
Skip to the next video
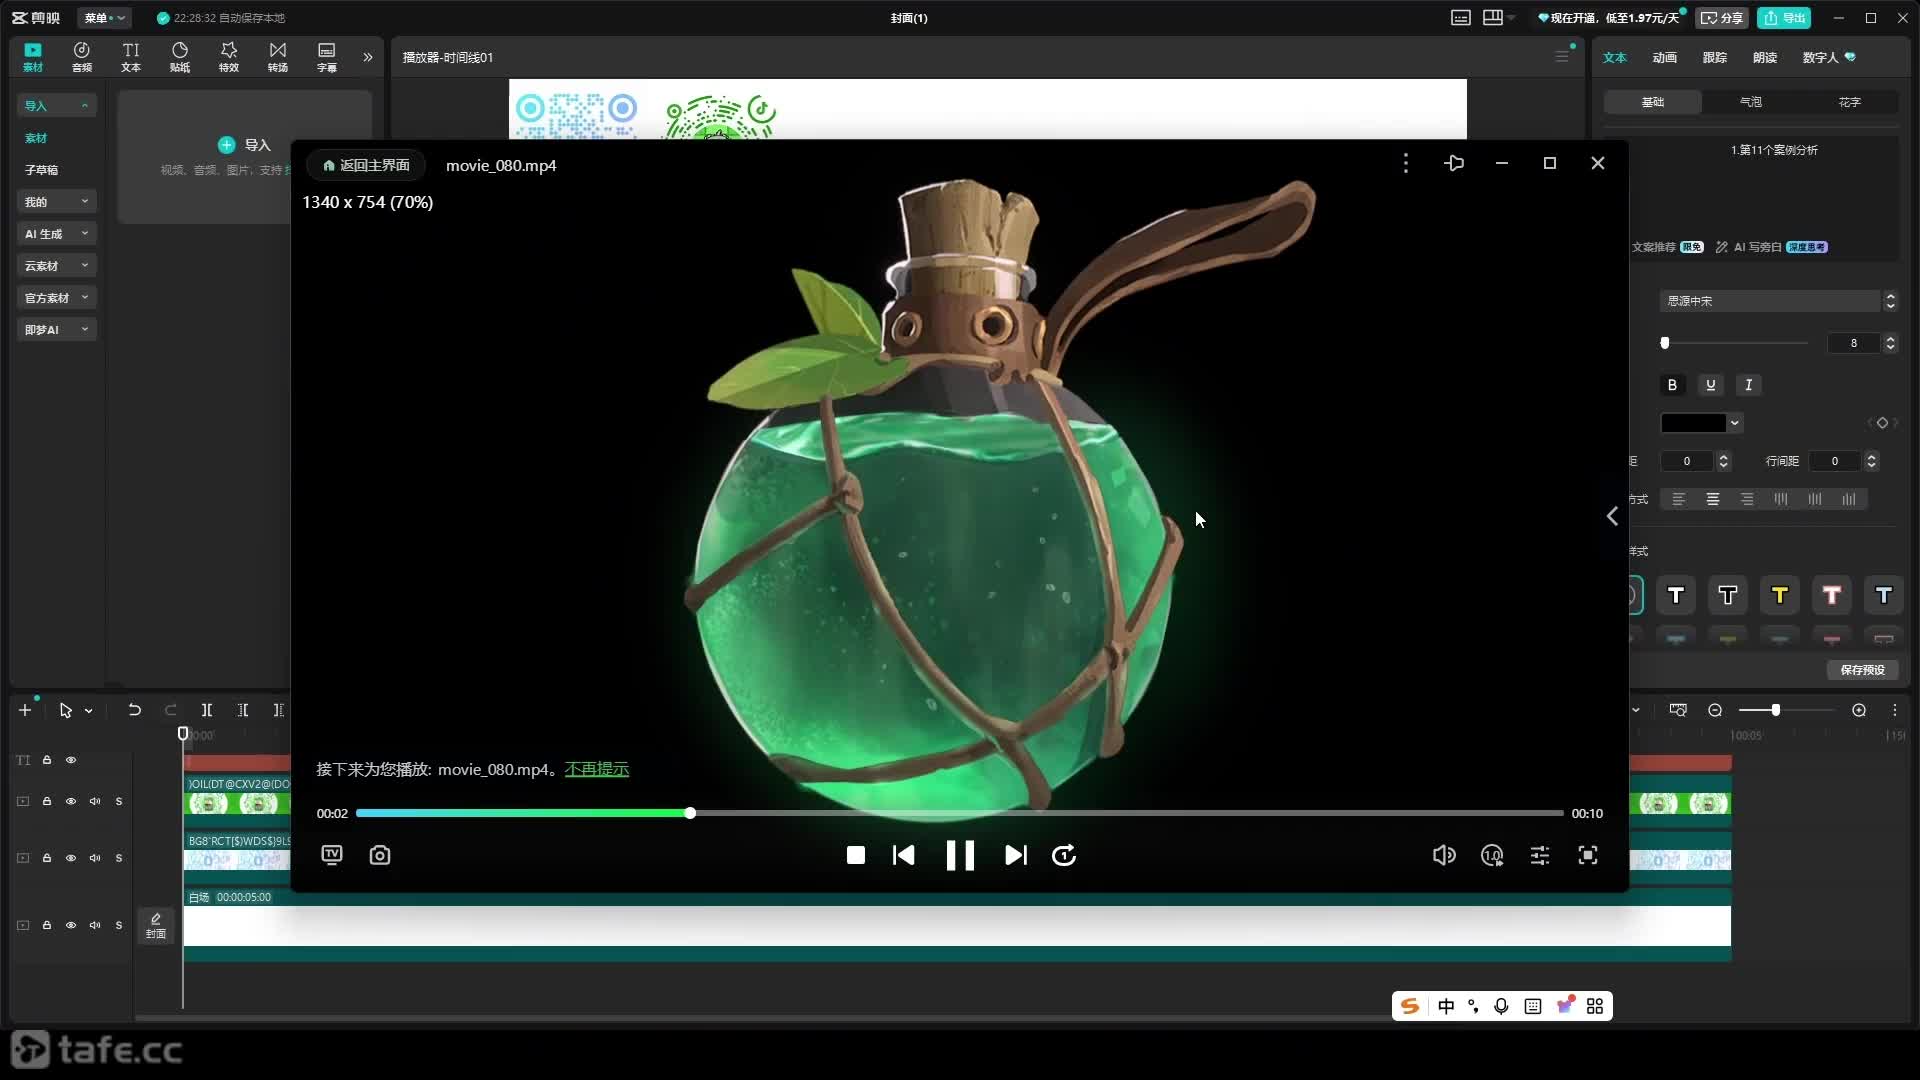[1016, 855]
